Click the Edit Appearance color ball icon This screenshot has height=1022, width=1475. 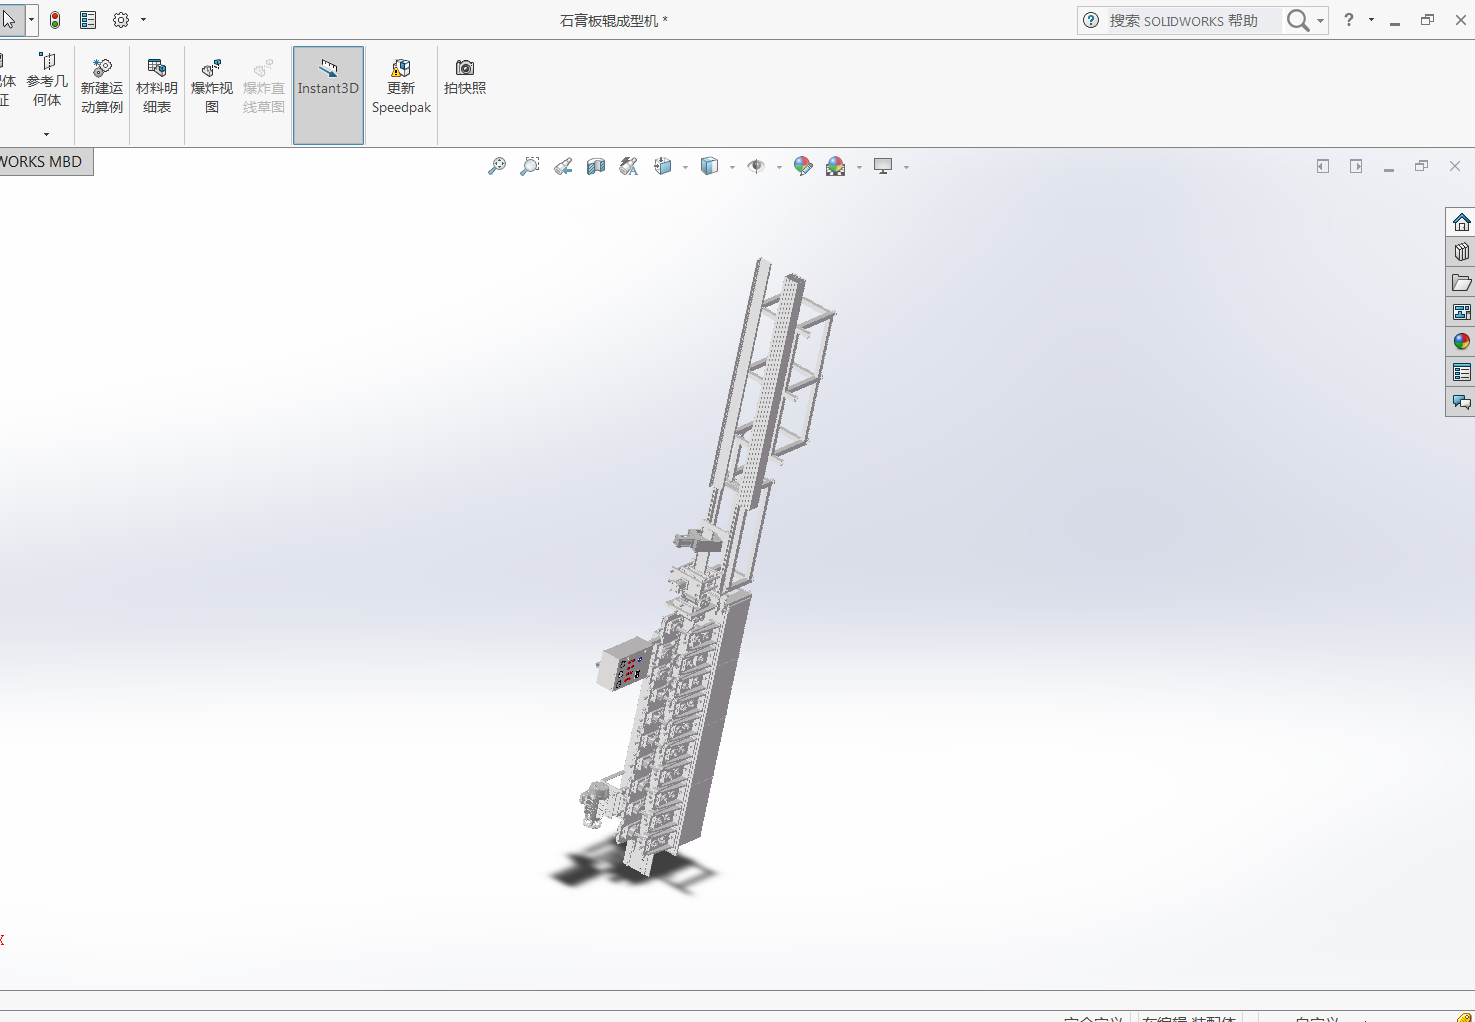click(803, 167)
